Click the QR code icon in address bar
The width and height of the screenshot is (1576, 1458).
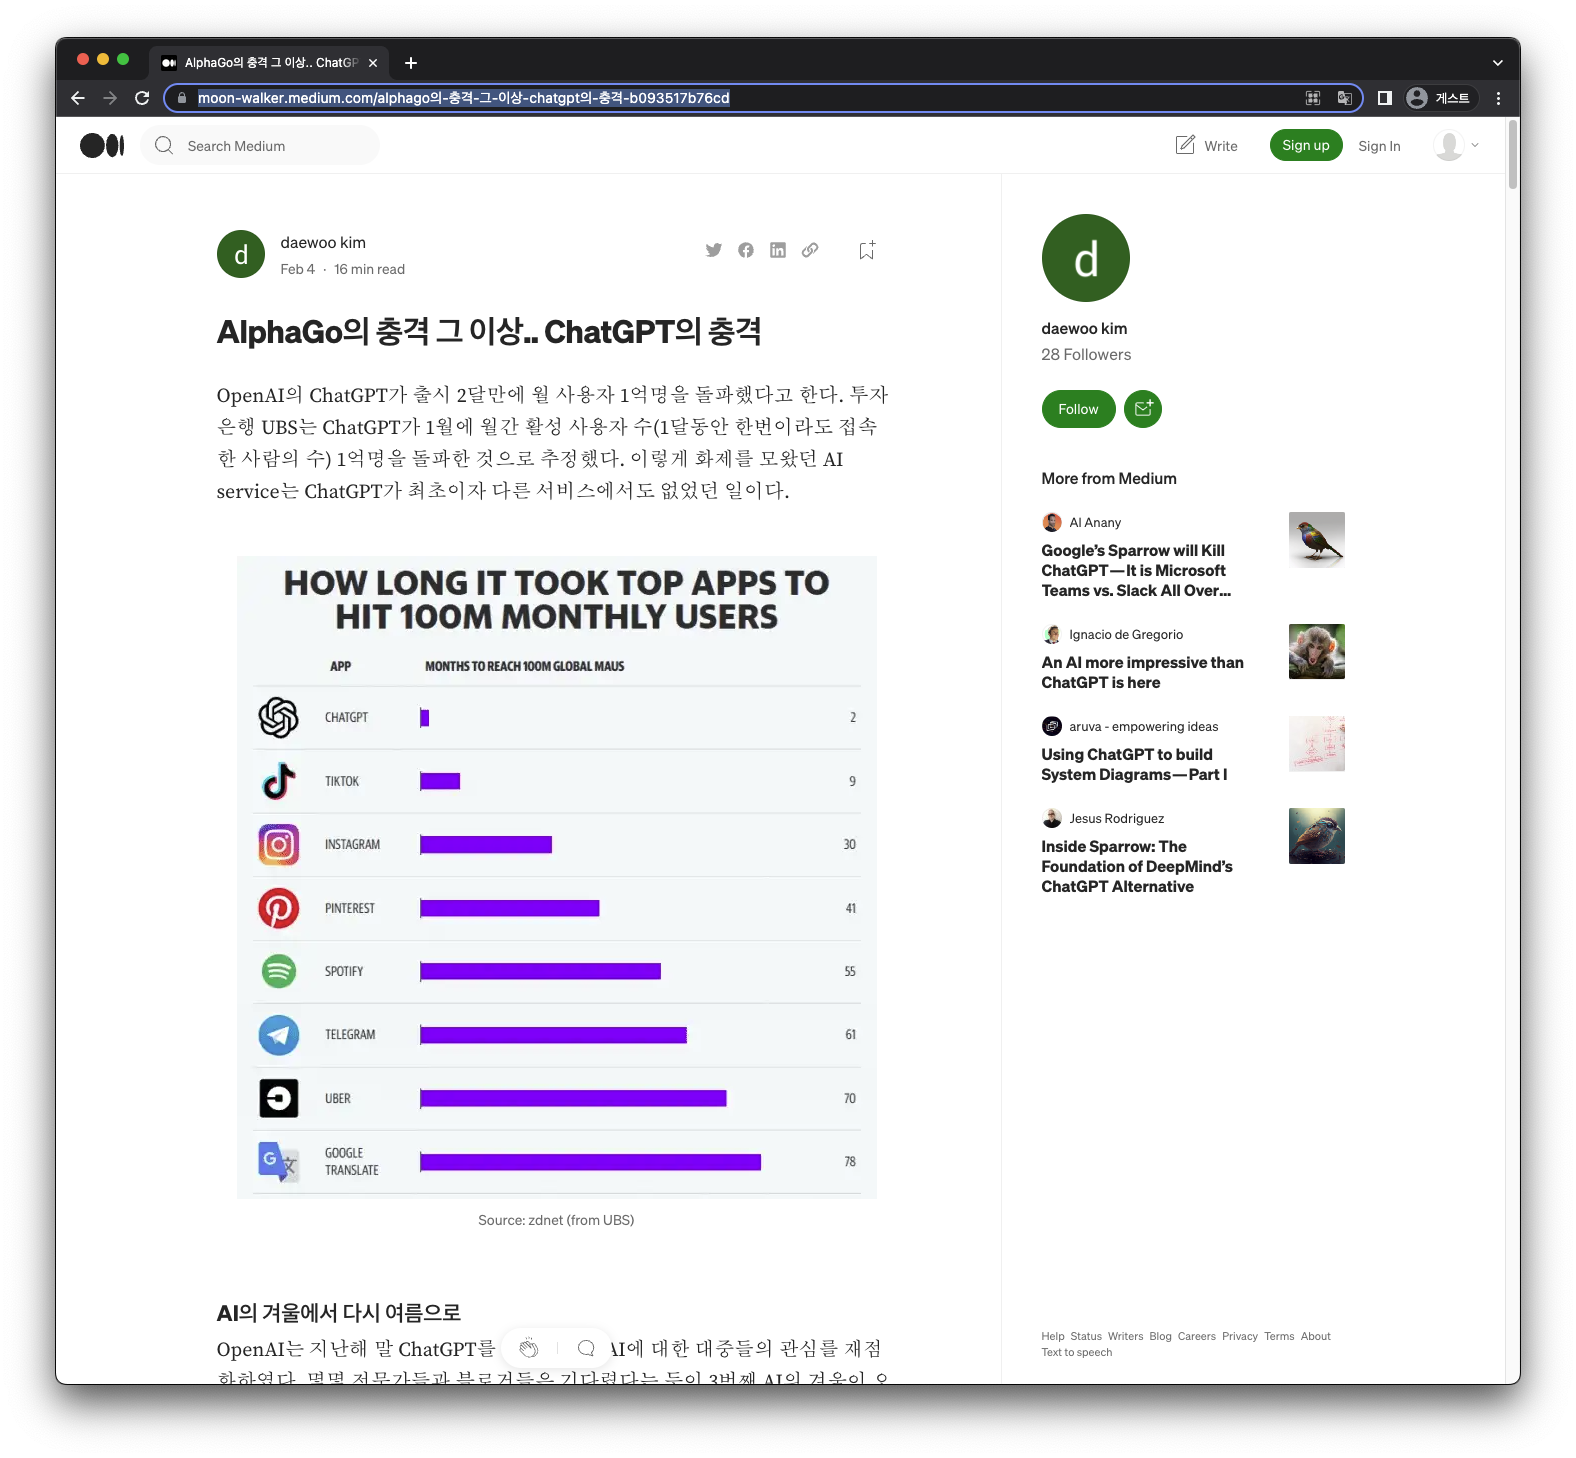(x=1313, y=98)
